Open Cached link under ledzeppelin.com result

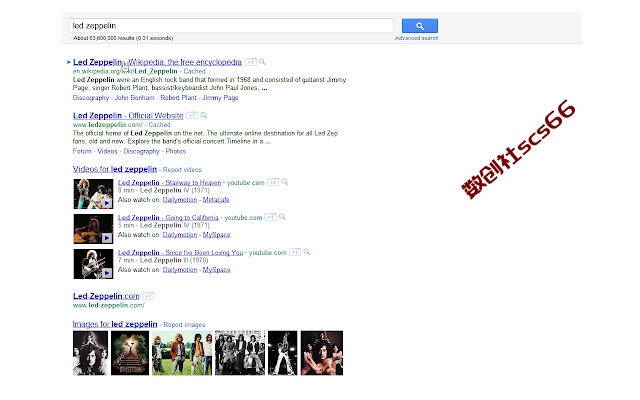159,124
